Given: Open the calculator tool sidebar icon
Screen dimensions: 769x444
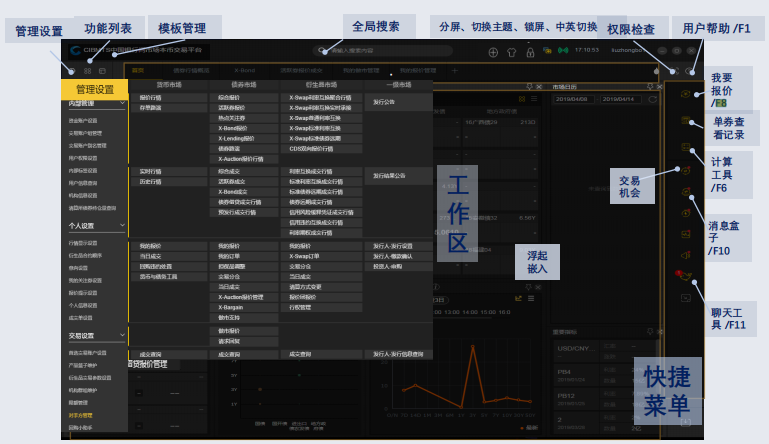Looking at the screenshot, I should [685, 147].
